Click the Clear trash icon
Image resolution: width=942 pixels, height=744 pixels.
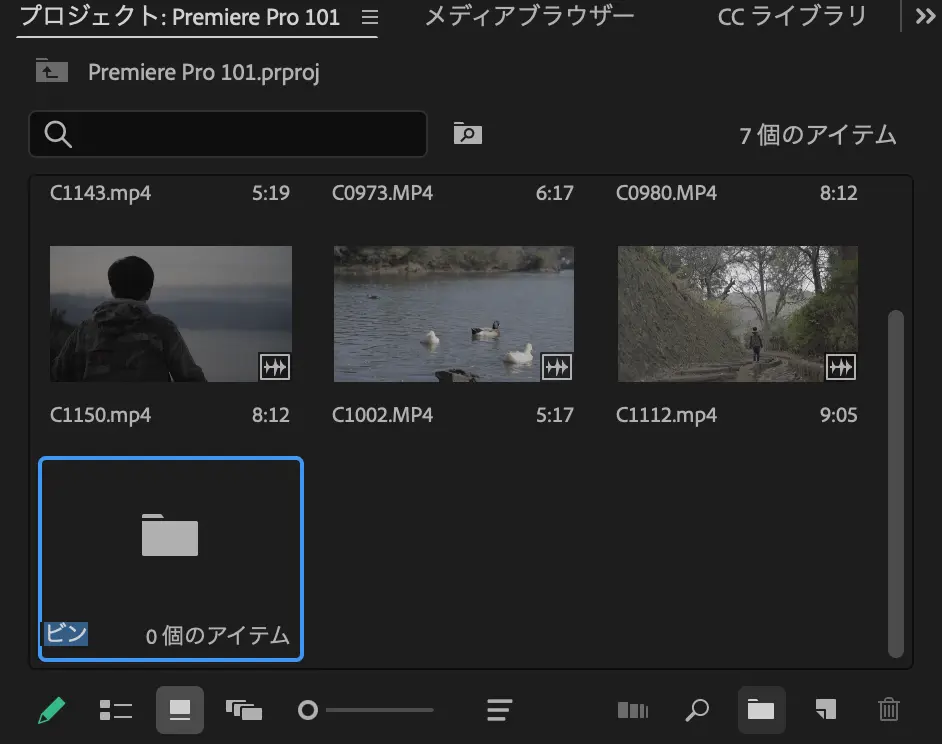(889, 710)
